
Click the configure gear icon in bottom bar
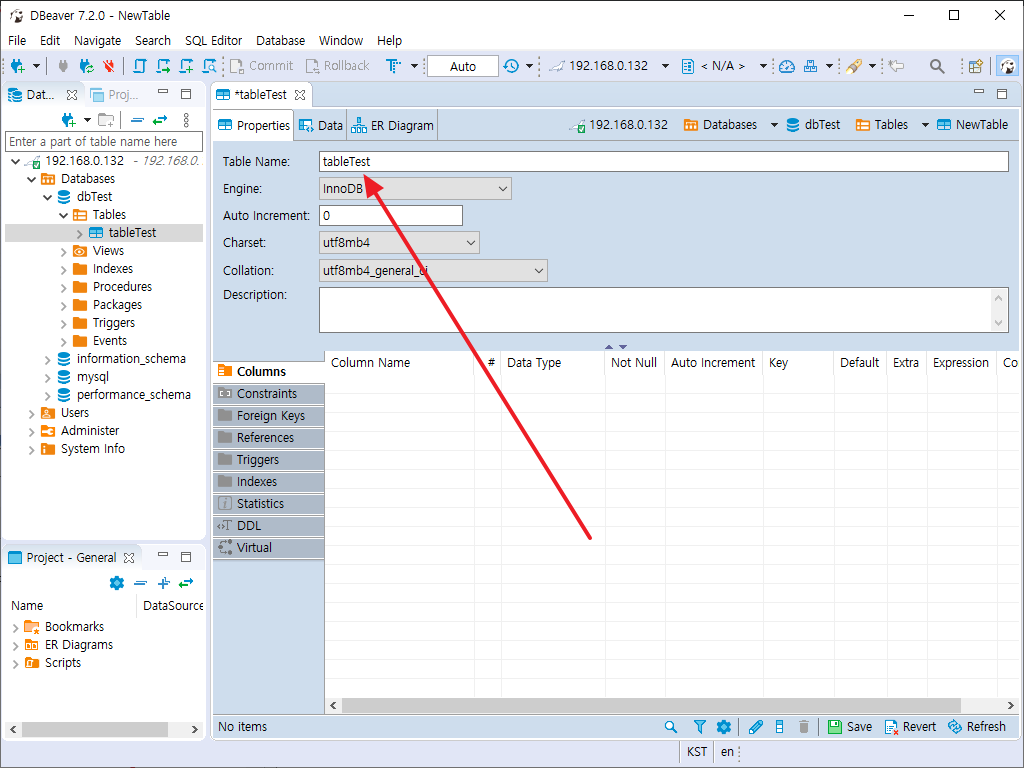(724, 726)
